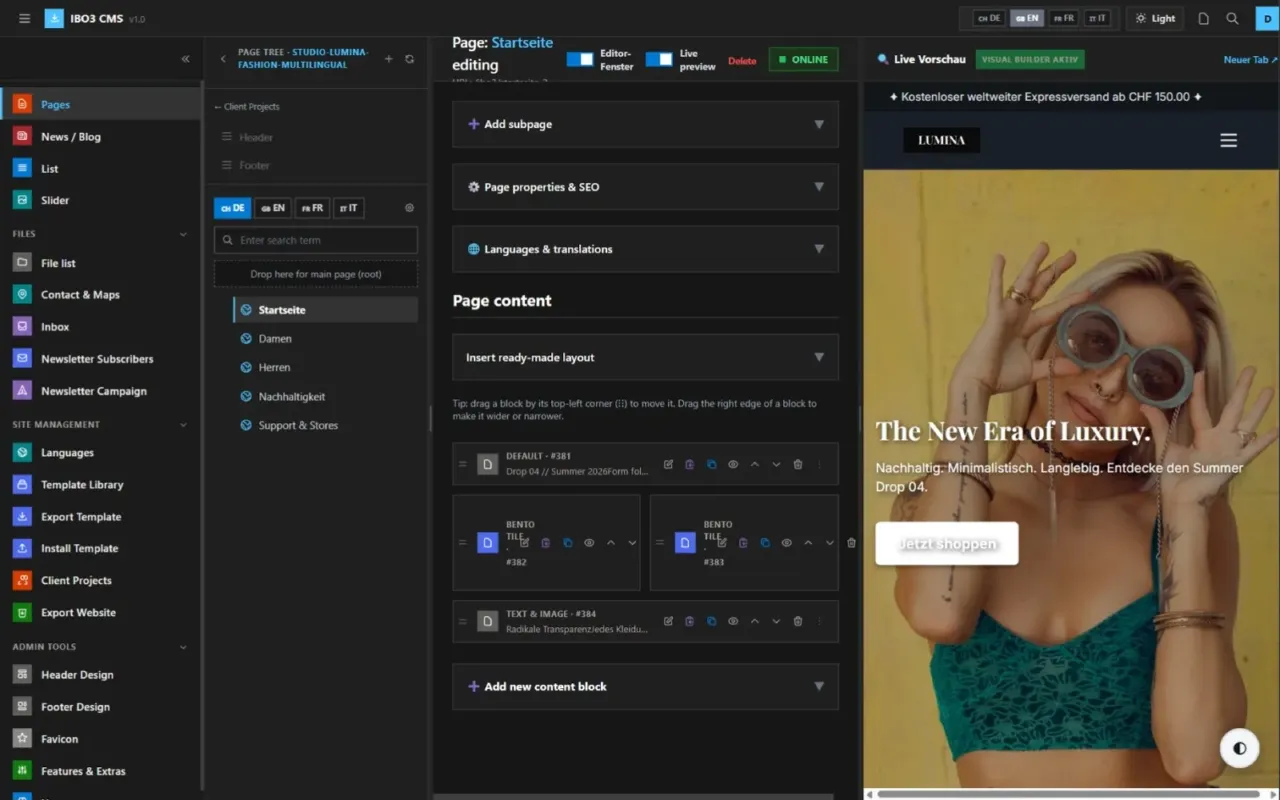Image resolution: width=1280 pixels, height=800 pixels.
Task: Open the hamburger menu in the top bar
Action: [24, 18]
